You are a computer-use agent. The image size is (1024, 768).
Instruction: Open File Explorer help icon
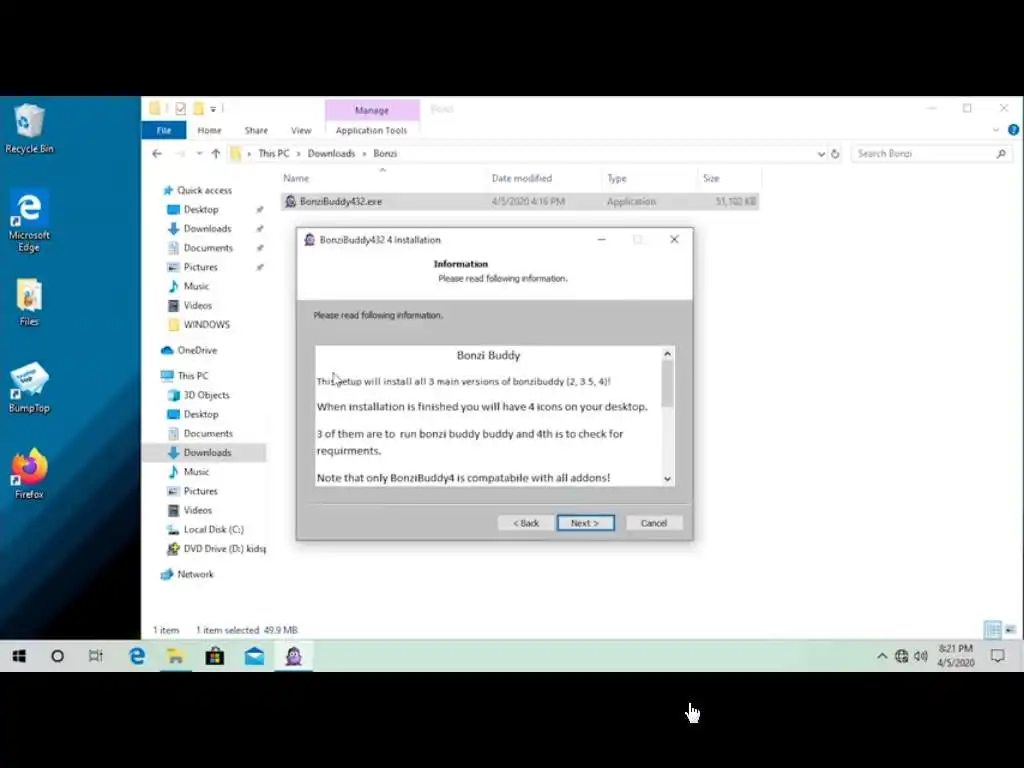click(1013, 130)
